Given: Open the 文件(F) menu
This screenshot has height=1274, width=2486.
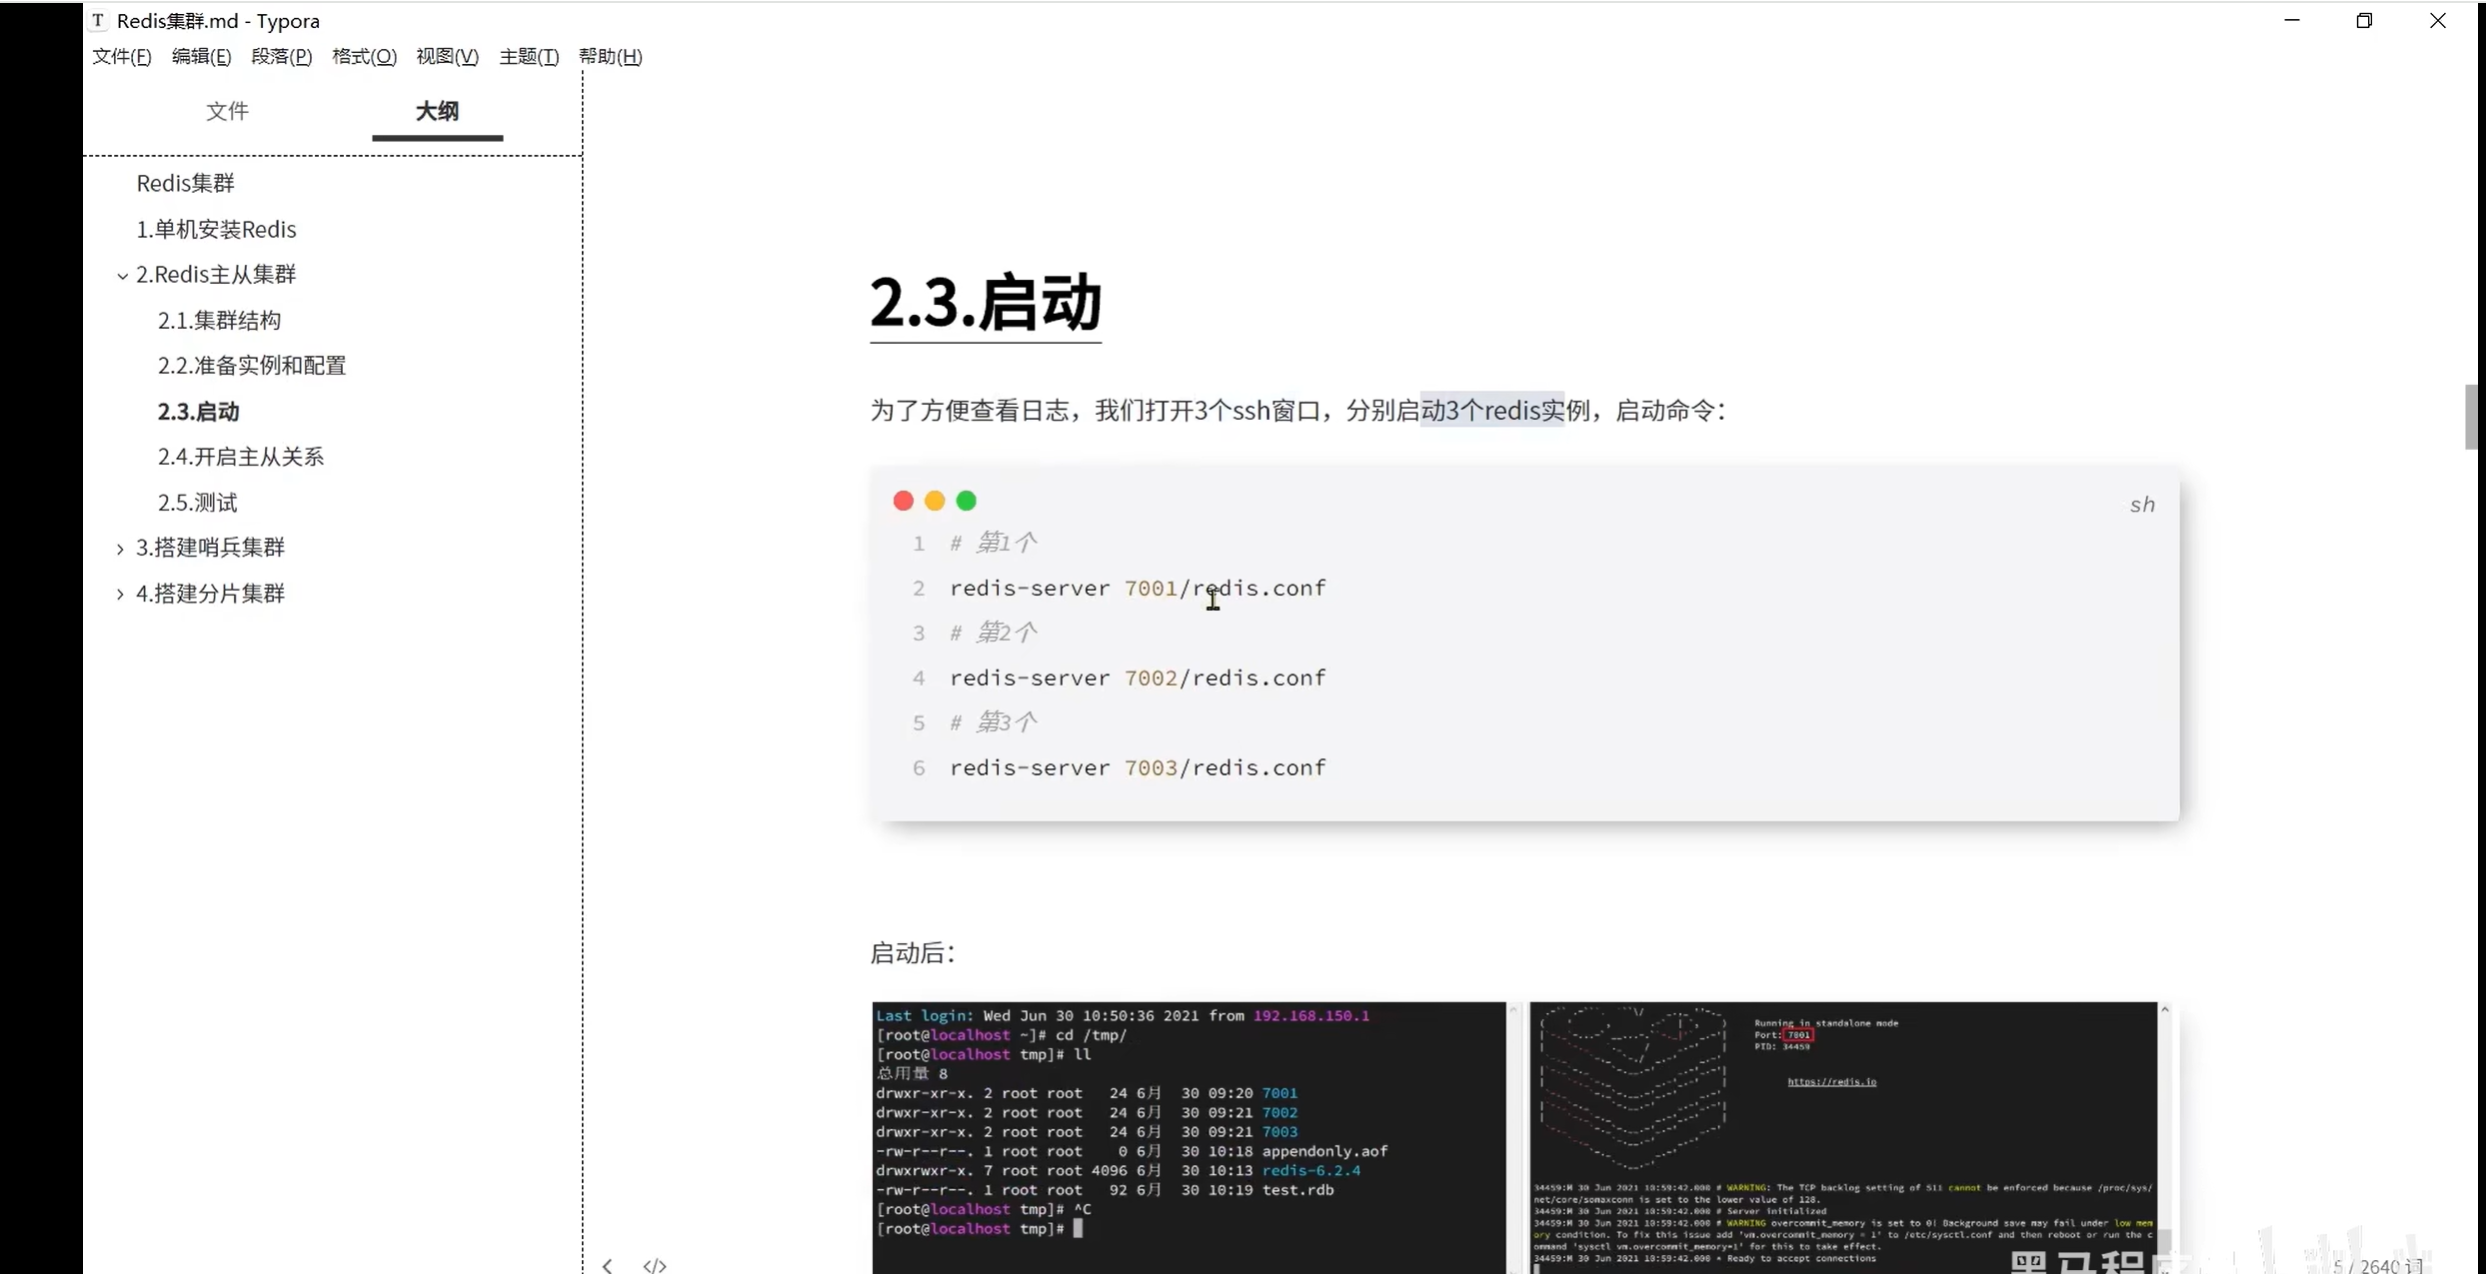Looking at the screenshot, I should (122, 56).
